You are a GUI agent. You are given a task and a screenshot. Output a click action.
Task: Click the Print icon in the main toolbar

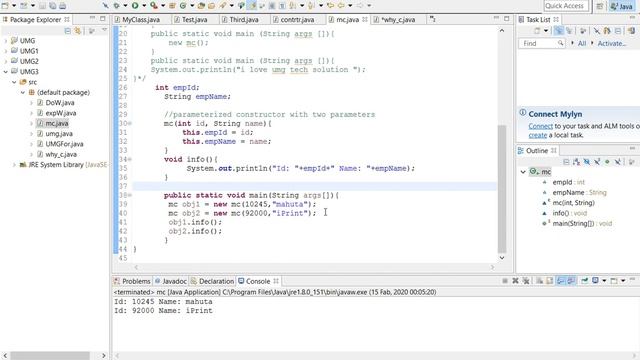(62, 6)
